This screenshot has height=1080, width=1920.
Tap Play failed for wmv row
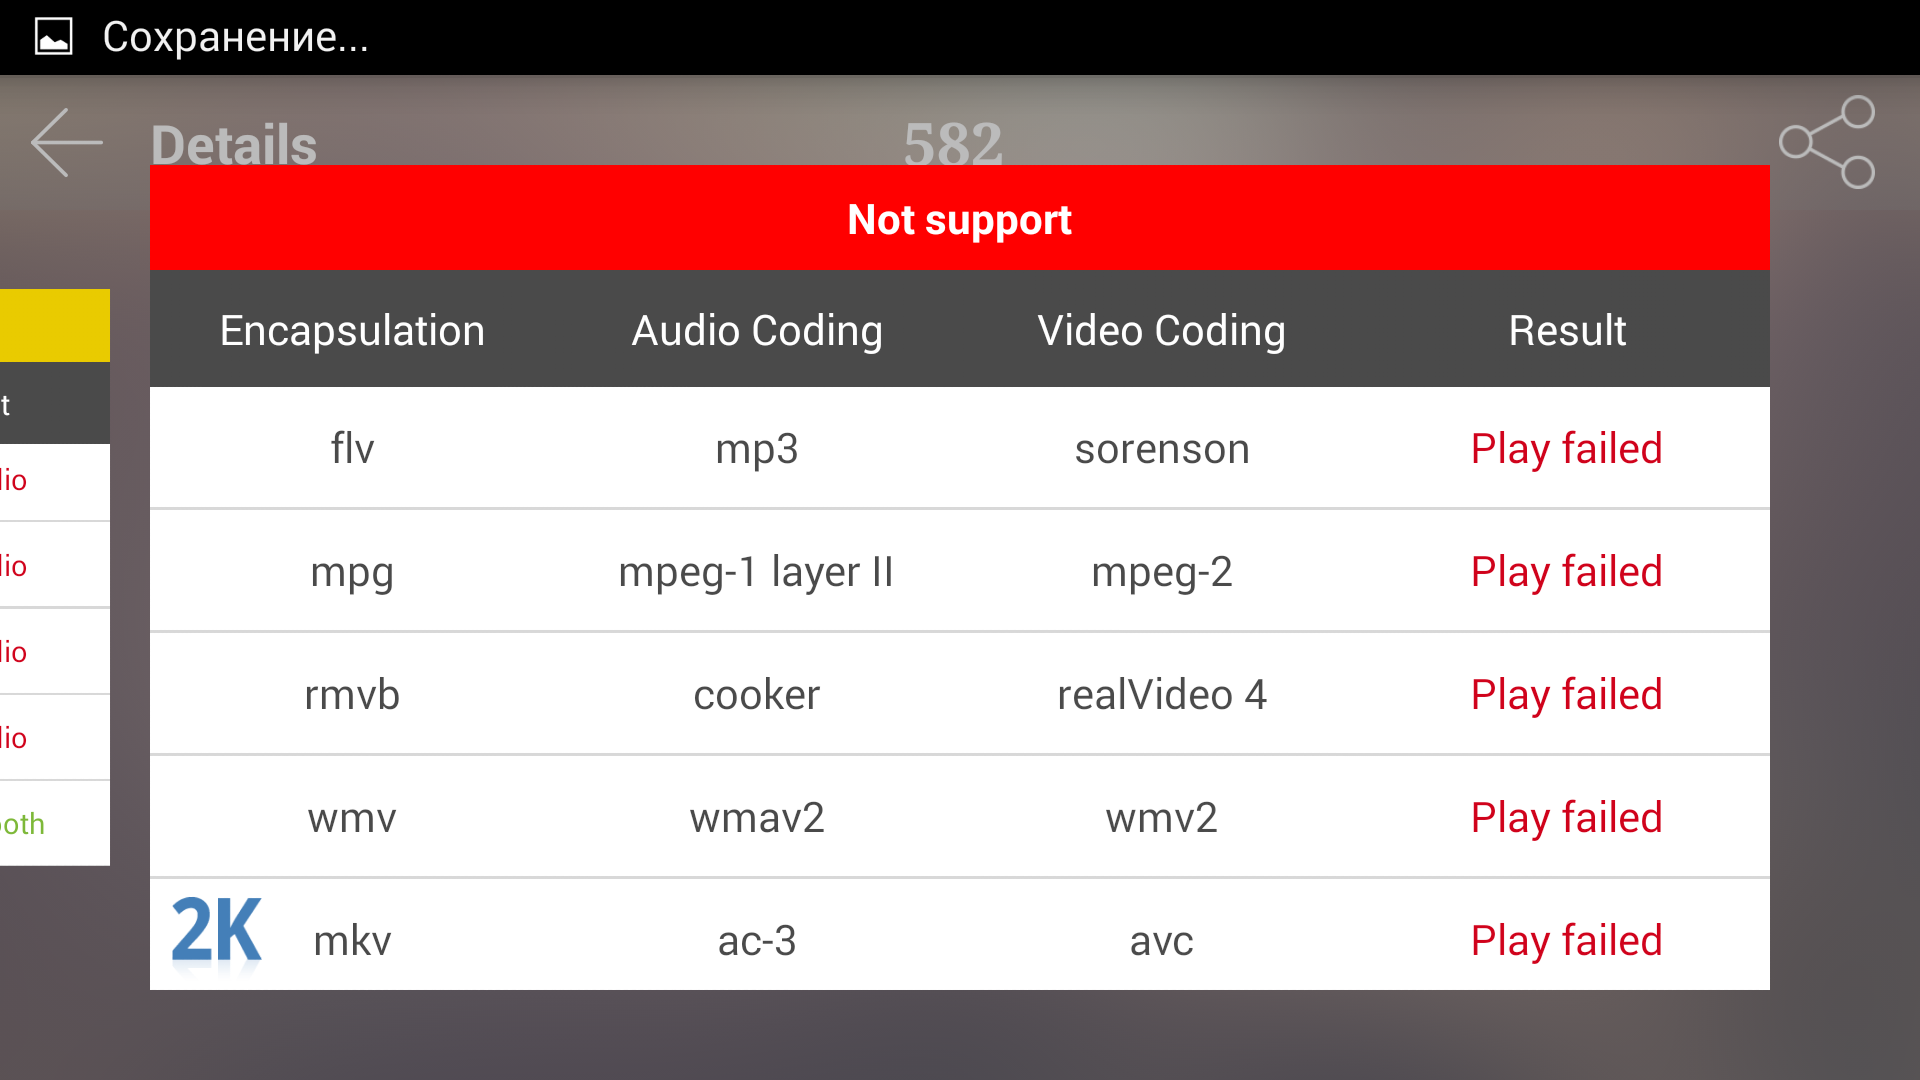pos(1566,818)
